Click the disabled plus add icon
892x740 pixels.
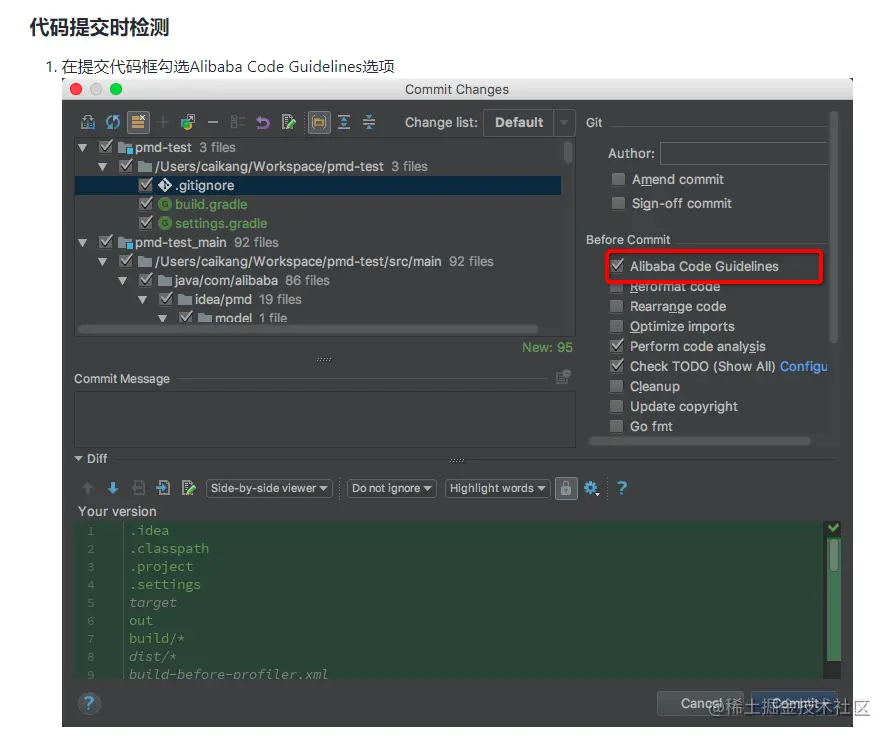coord(163,122)
